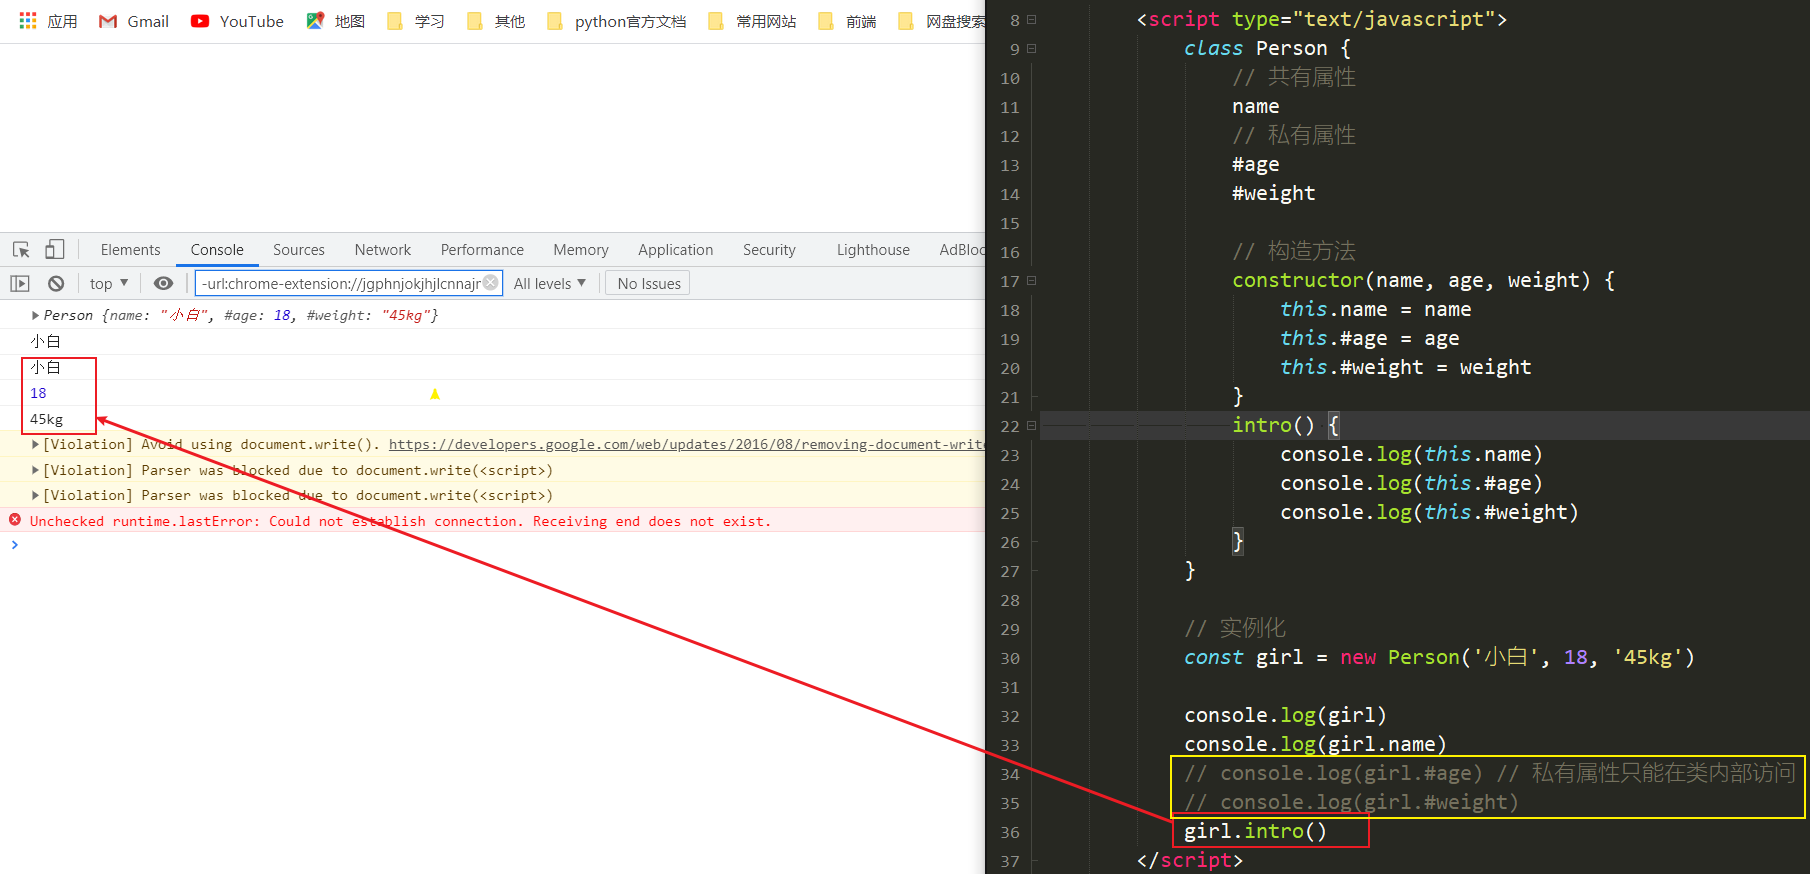This screenshot has width=1810, height=874.
Task: Show the console sidebar
Action: point(20,284)
